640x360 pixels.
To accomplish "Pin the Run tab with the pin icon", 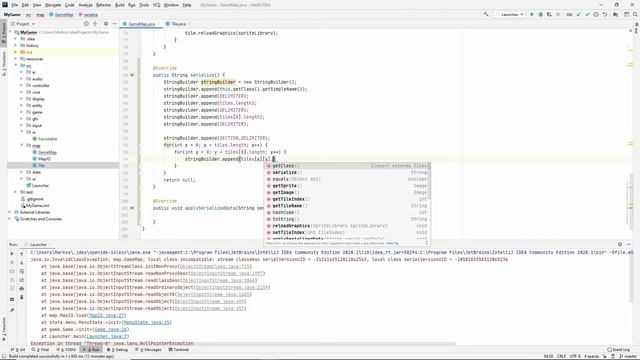I will pos(12,310).
